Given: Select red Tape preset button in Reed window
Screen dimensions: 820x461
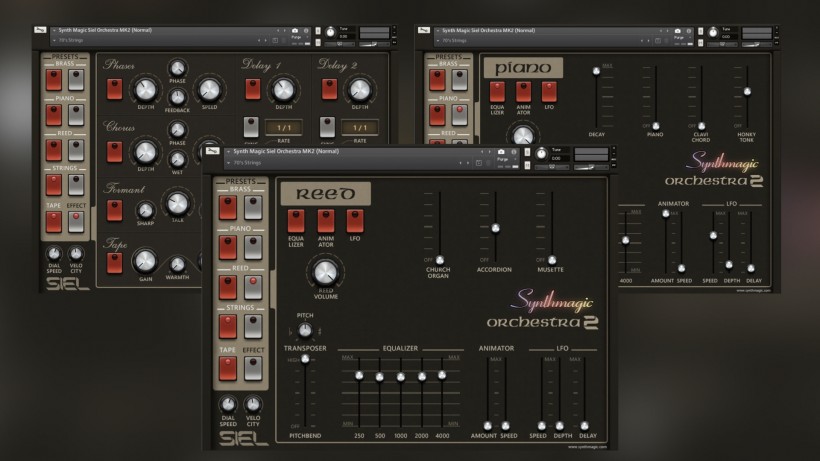Looking at the screenshot, I should click(227, 368).
